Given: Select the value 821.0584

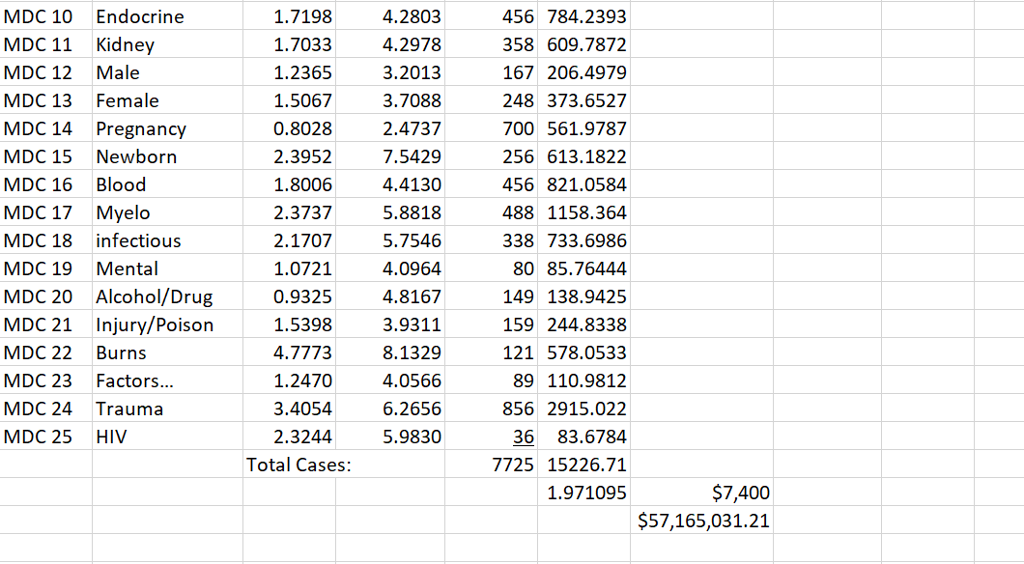Looking at the screenshot, I should pos(584,185).
